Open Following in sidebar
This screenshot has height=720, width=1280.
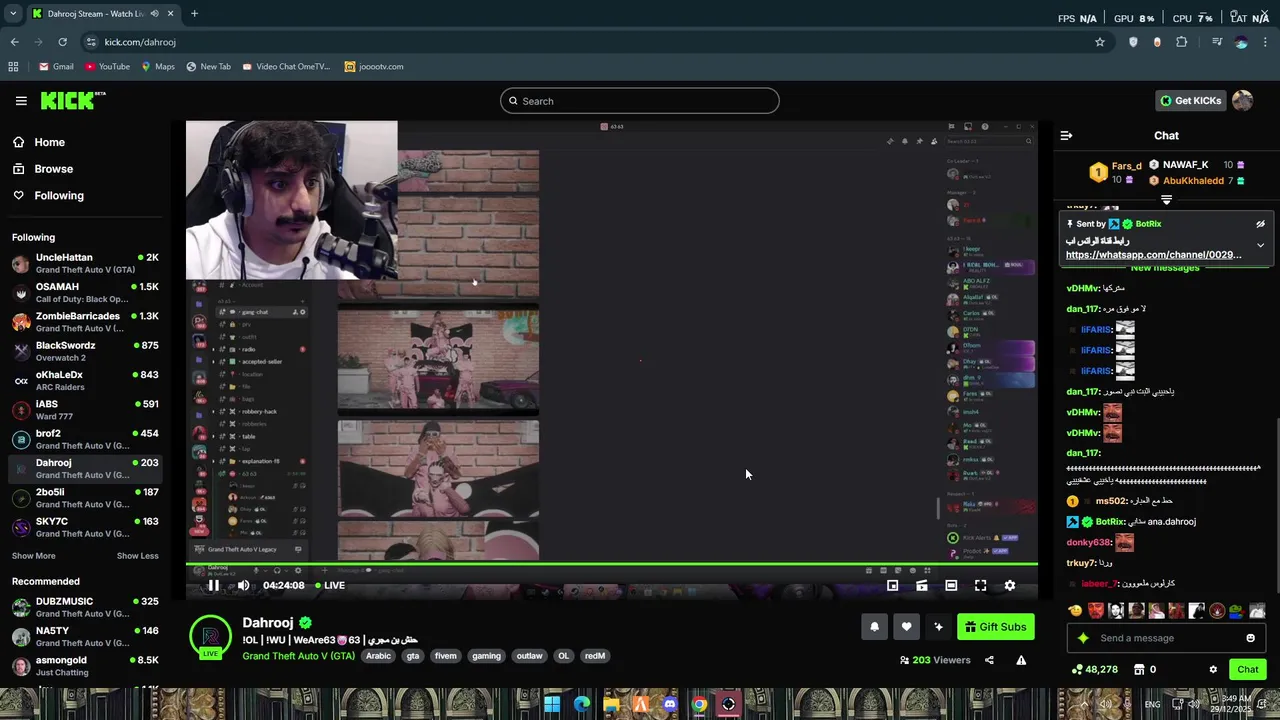59,196
